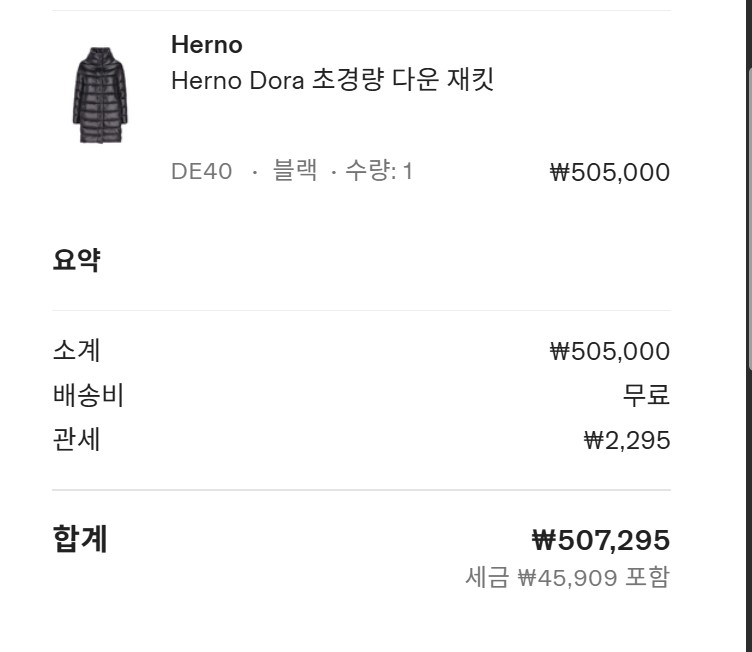Click the 블랙 color label
The width and height of the screenshot is (752, 652).
point(295,172)
